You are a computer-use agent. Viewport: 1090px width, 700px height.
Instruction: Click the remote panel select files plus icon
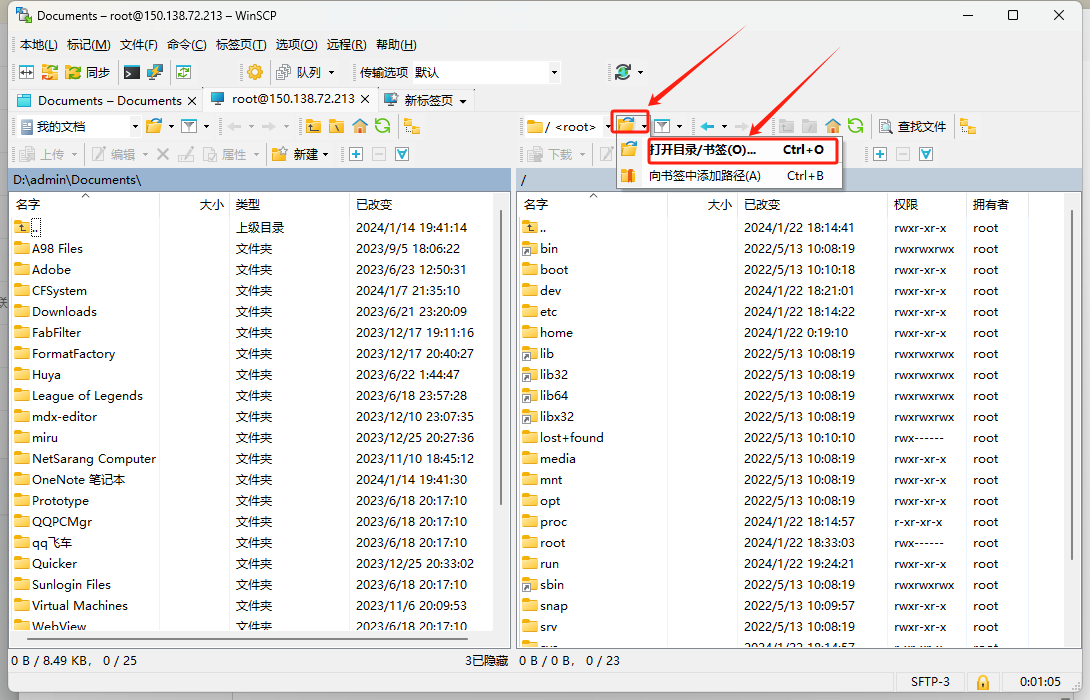pos(880,154)
